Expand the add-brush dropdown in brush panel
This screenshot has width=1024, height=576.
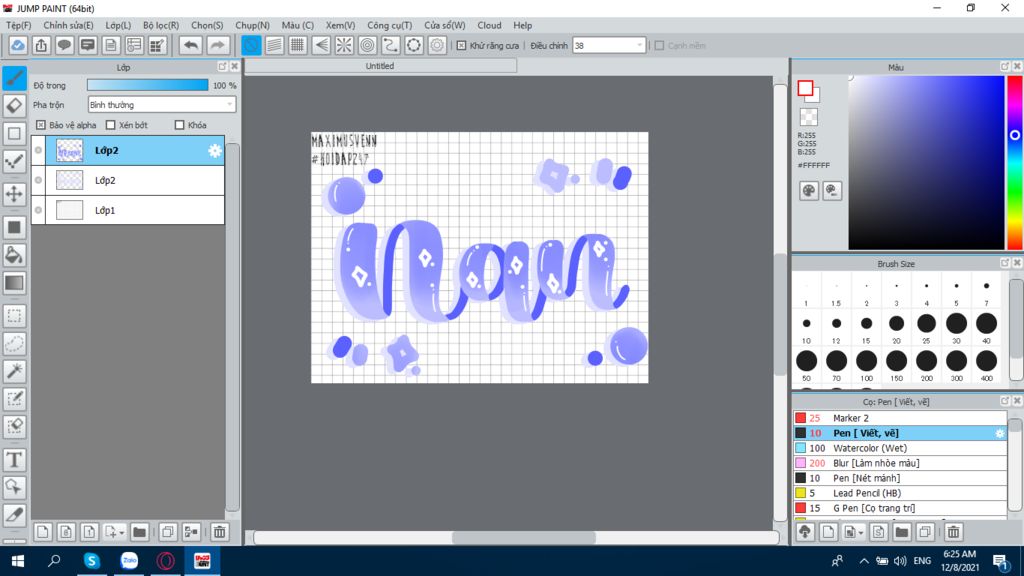(x=861, y=533)
